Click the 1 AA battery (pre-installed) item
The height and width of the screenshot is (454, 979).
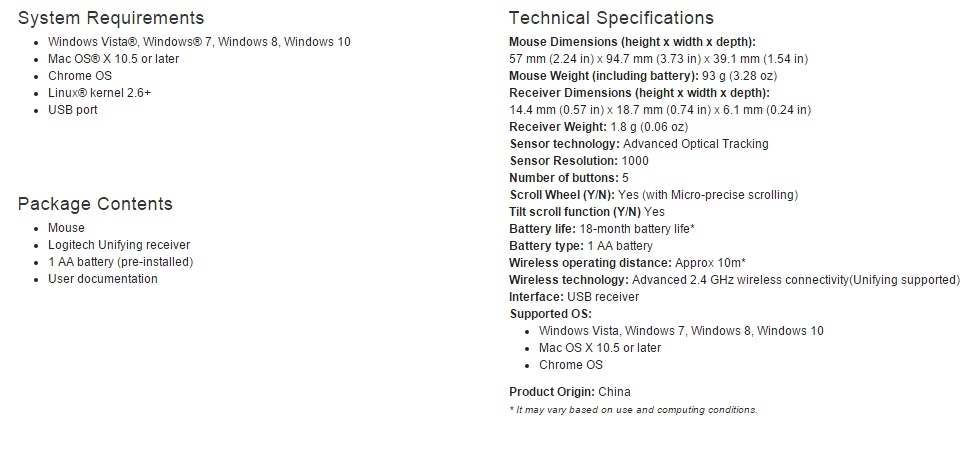pyautogui.click(x=121, y=262)
